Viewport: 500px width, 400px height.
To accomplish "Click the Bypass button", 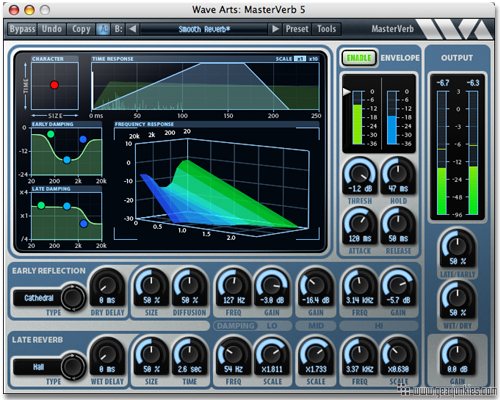I will [x=22, y=29].
